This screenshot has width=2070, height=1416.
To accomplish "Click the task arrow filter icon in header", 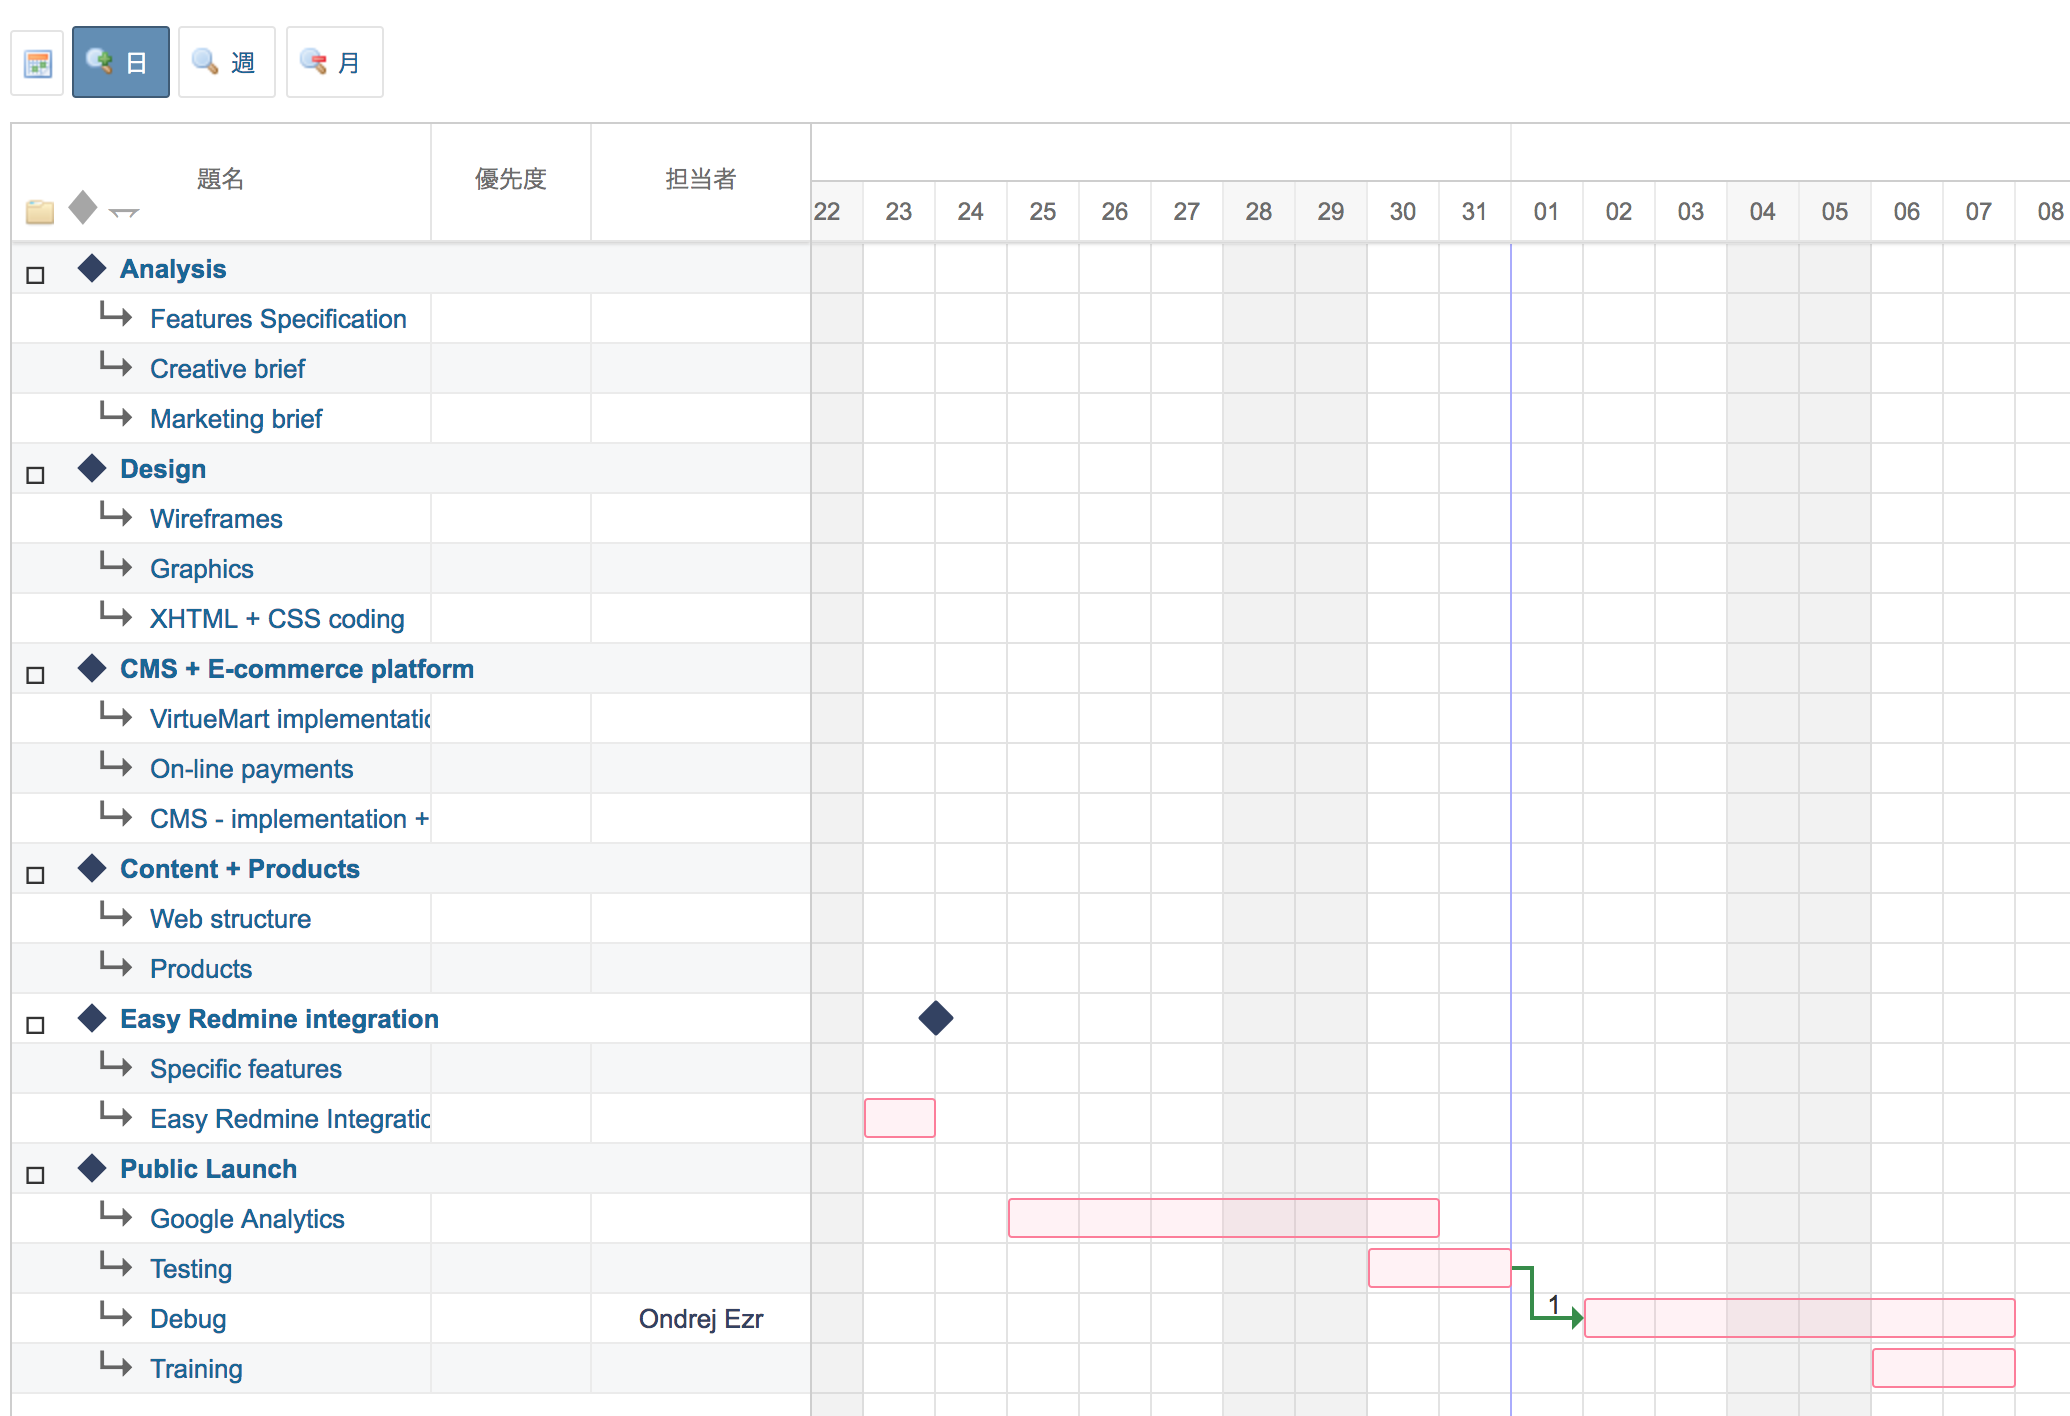I will tap(125, 212).
